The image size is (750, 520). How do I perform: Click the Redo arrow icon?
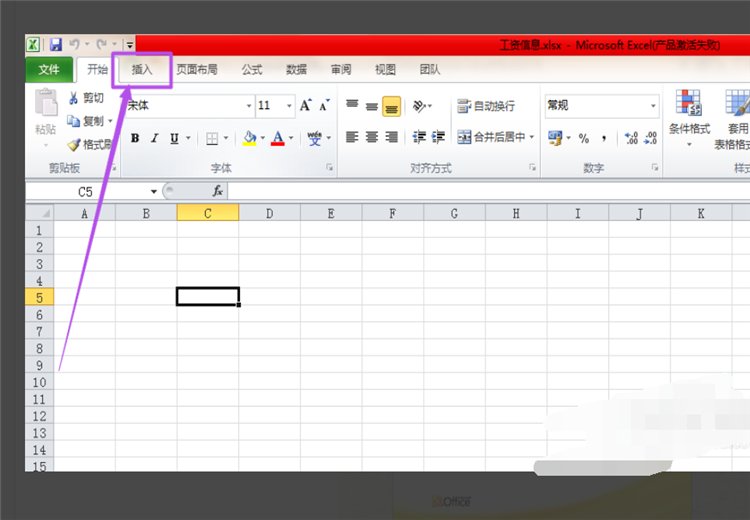click(x=101, y=44)
